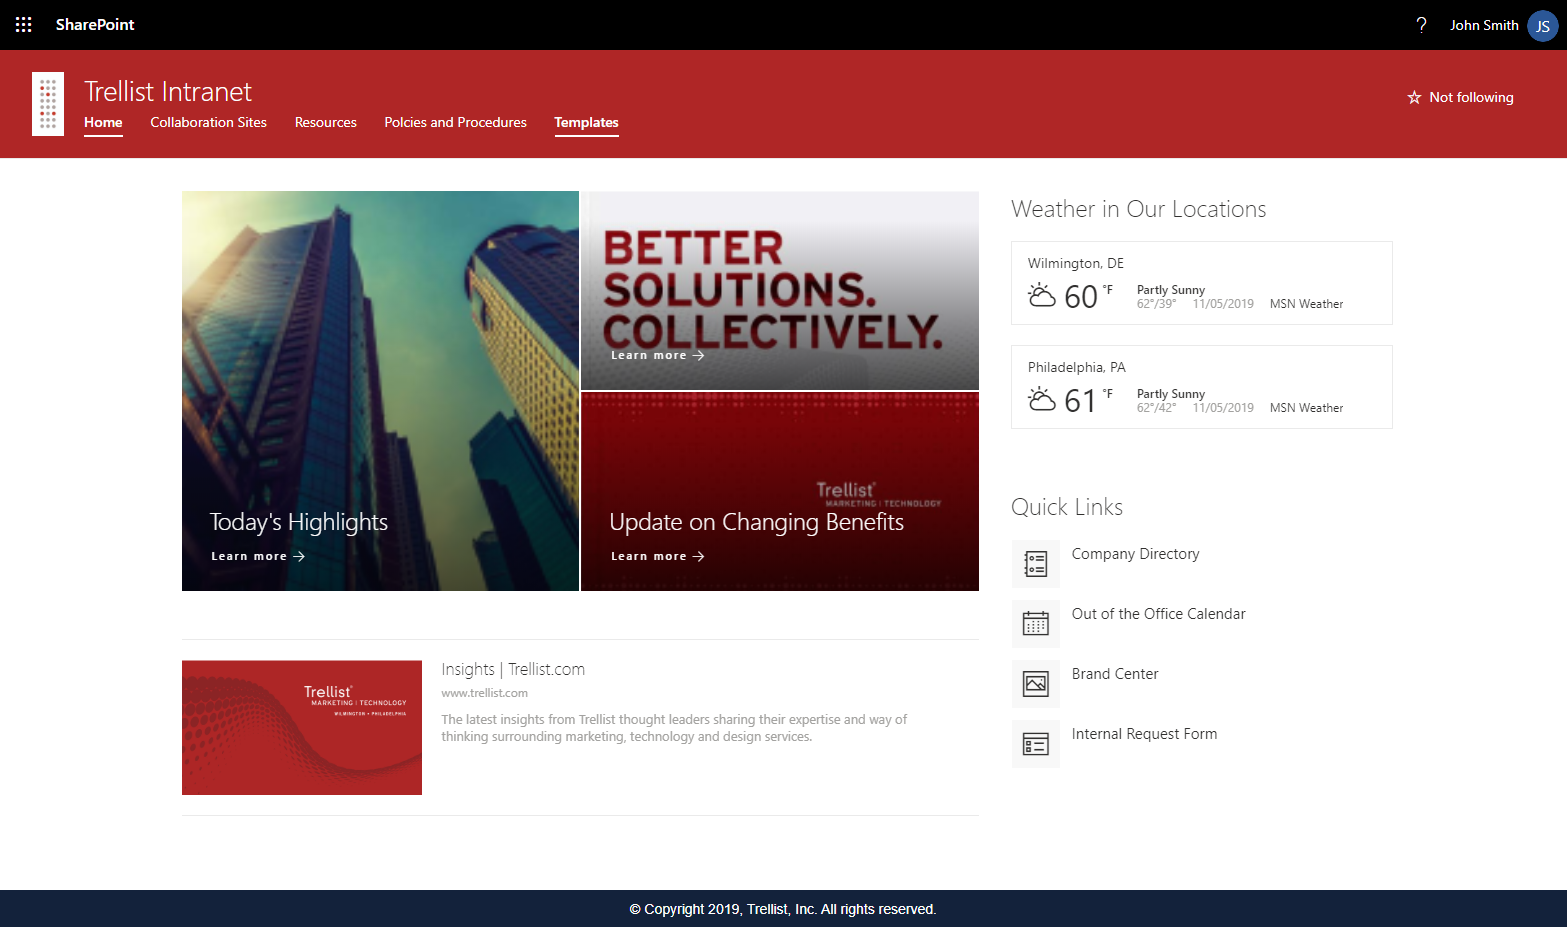The image size is (1567, 927).
Task: Open the Philadelphia, PA weather card
Action: click(x=1202, y=387)
